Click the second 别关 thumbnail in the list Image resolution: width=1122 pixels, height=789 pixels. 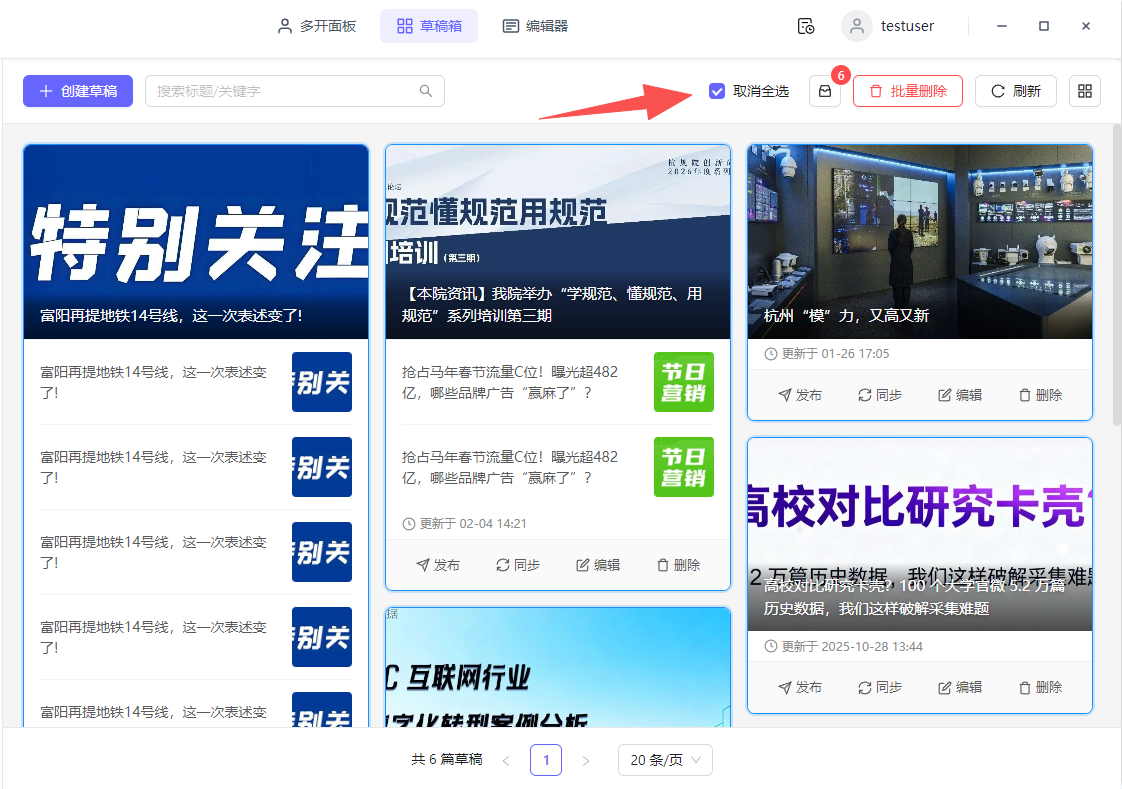(322, 467)
